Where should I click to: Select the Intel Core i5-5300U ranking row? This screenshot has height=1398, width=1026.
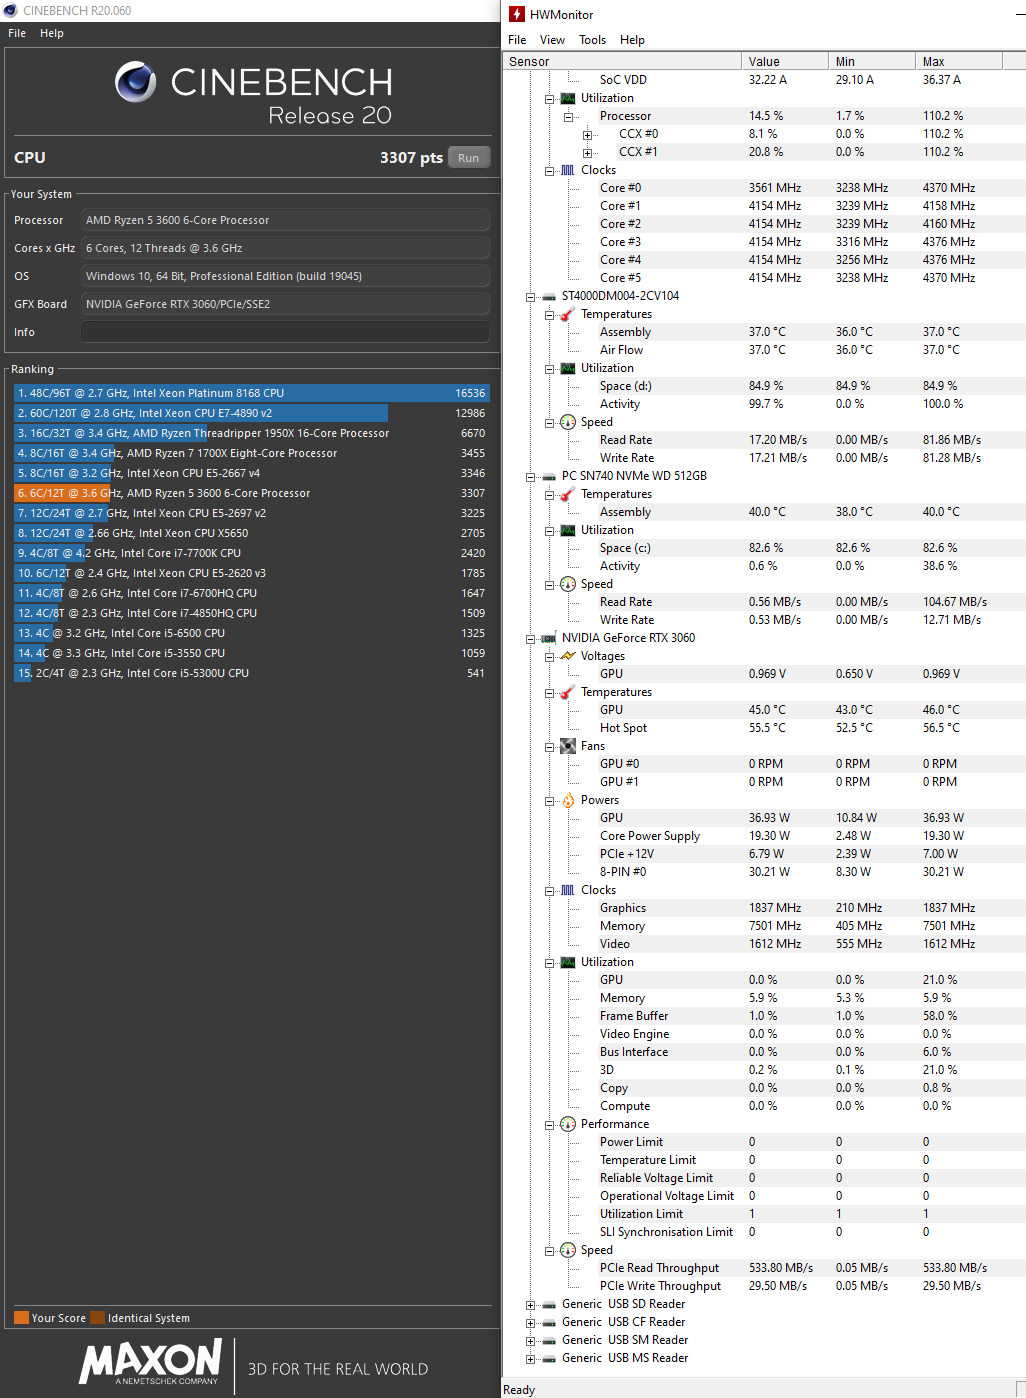[252, 673]
